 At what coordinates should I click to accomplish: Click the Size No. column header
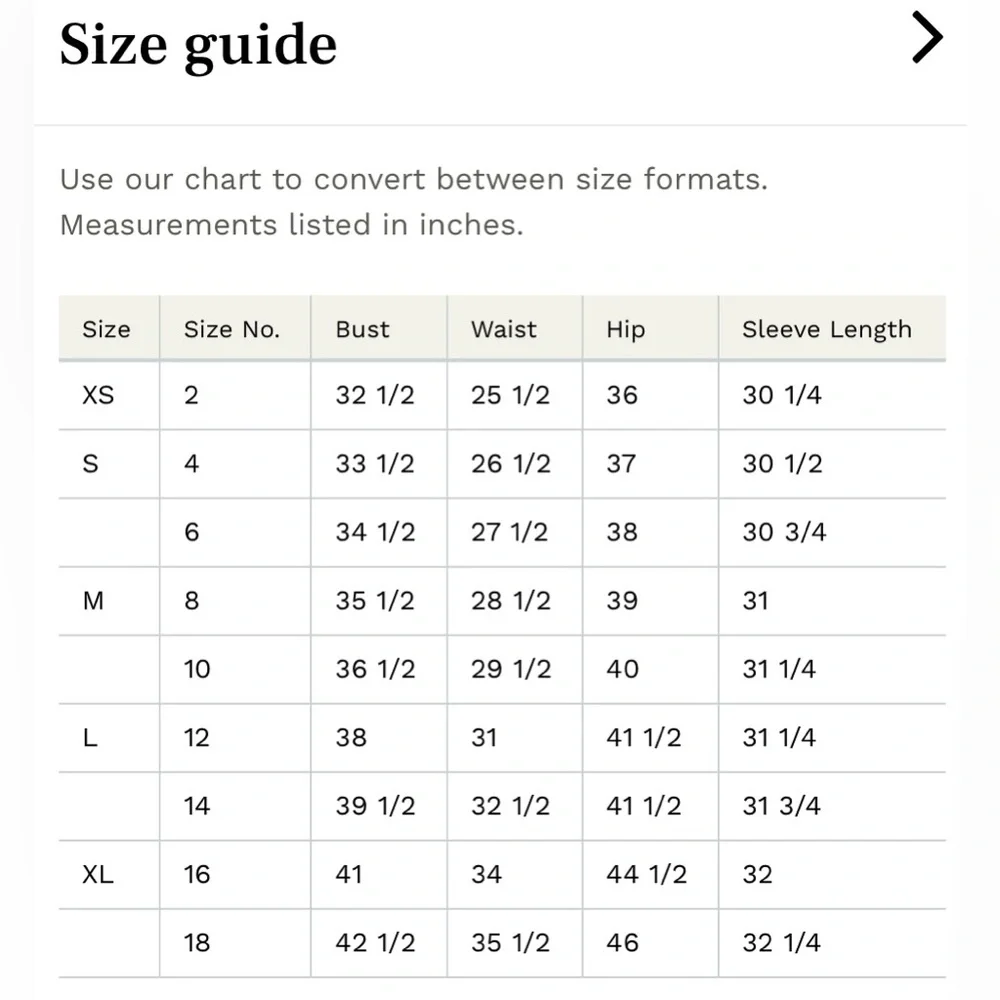232,330
